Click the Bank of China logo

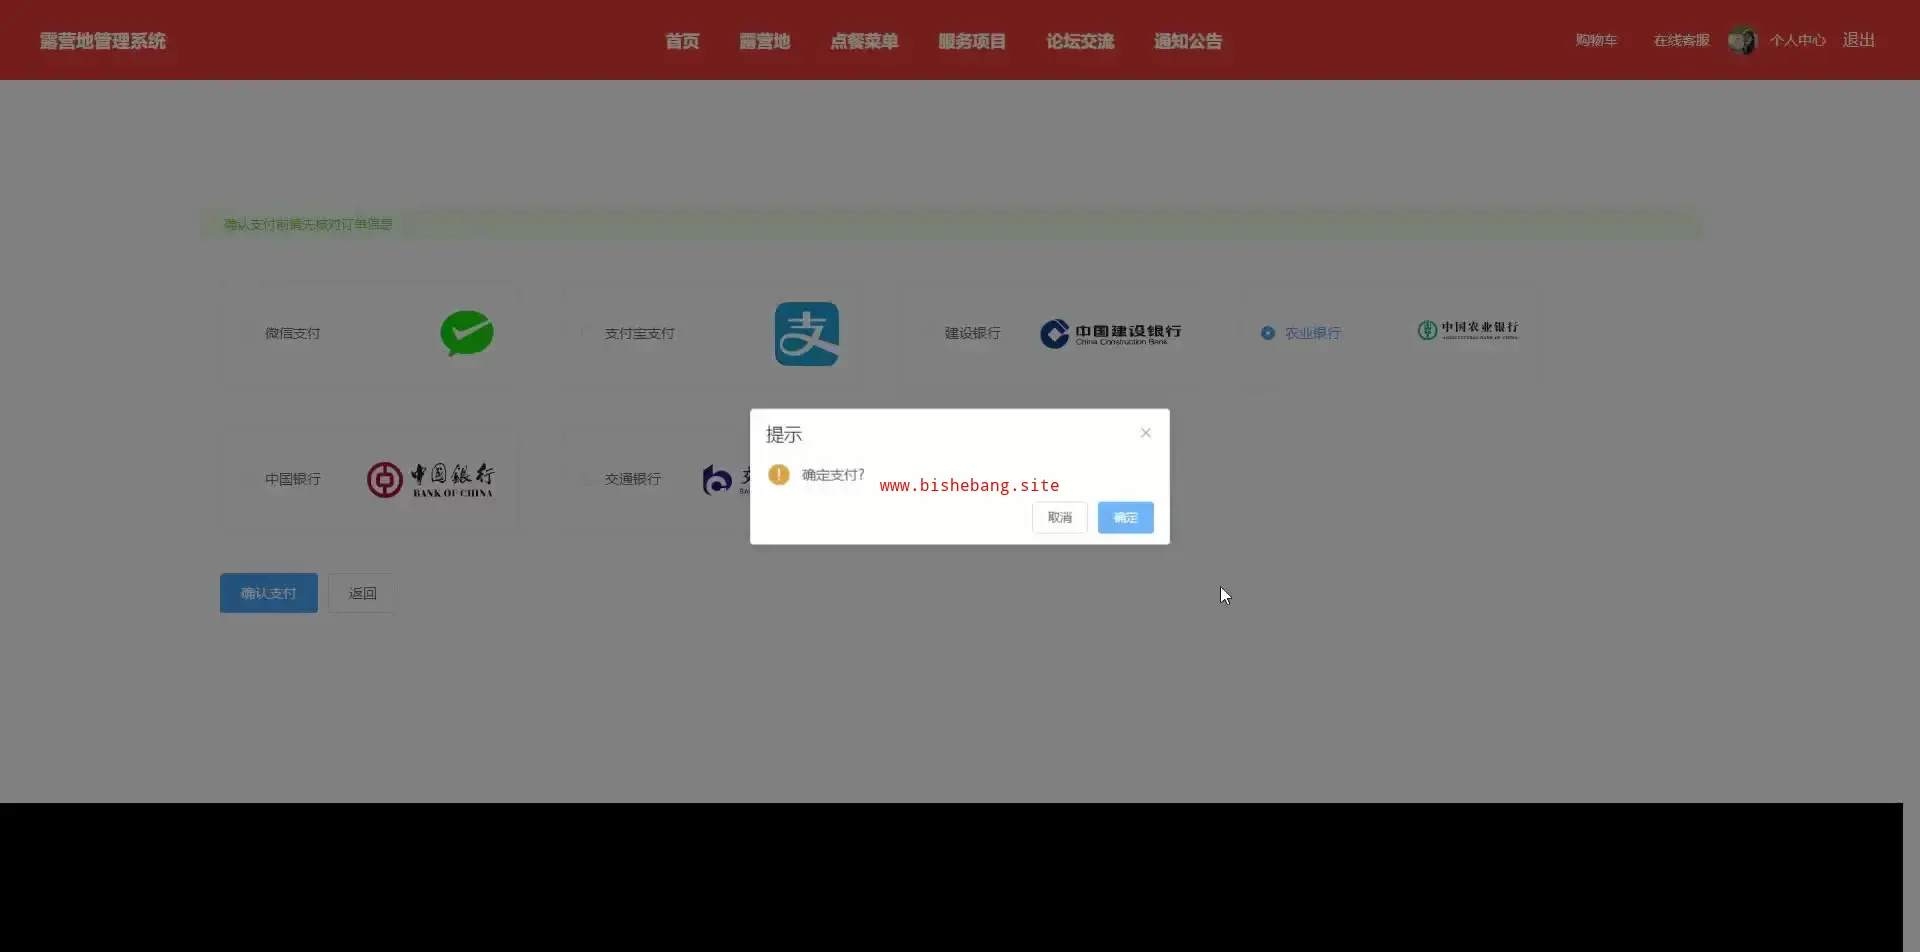coord(430,480)
